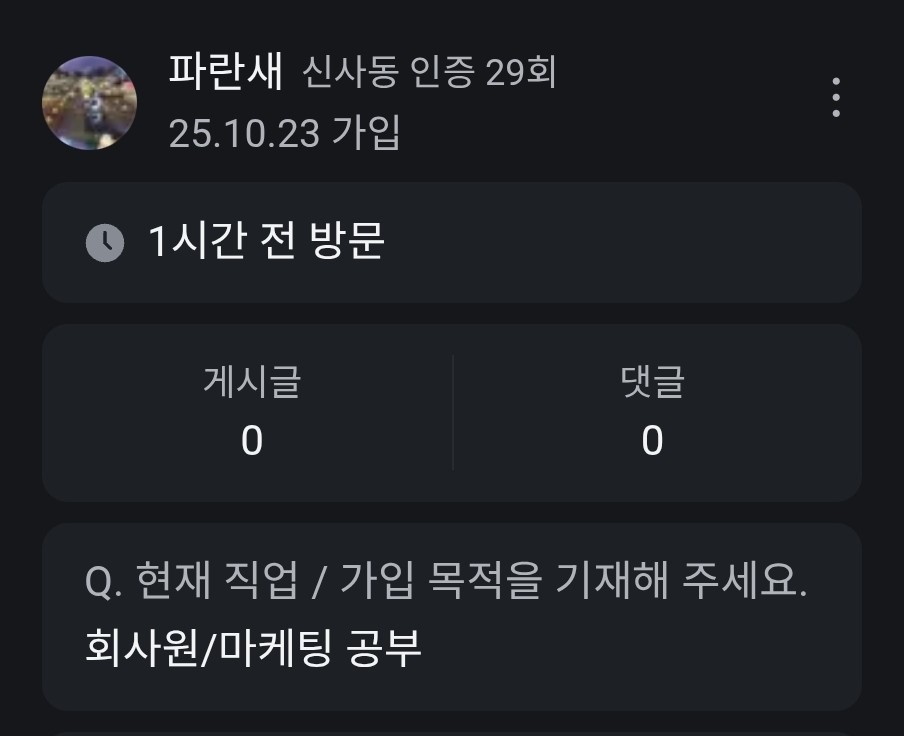Click empty space right of the answer text

point(640,648)
